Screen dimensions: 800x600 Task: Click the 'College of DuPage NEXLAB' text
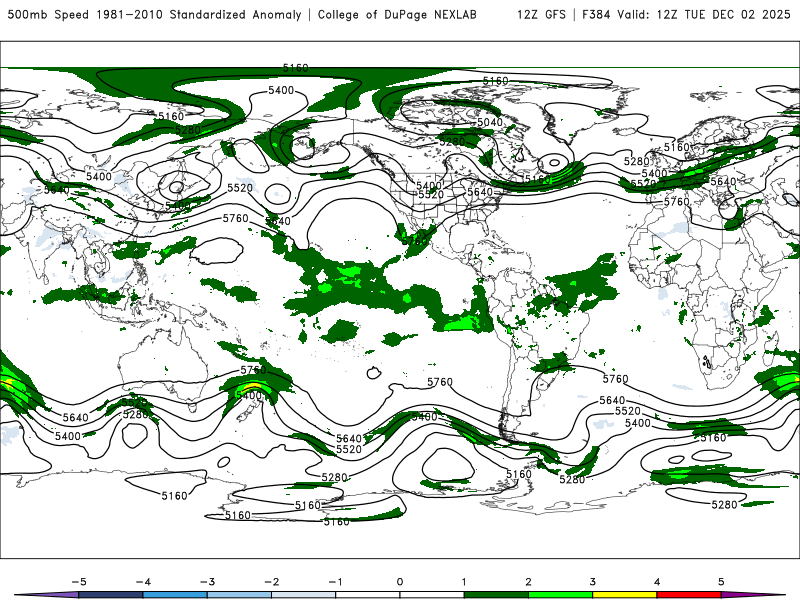coord(397,14)
